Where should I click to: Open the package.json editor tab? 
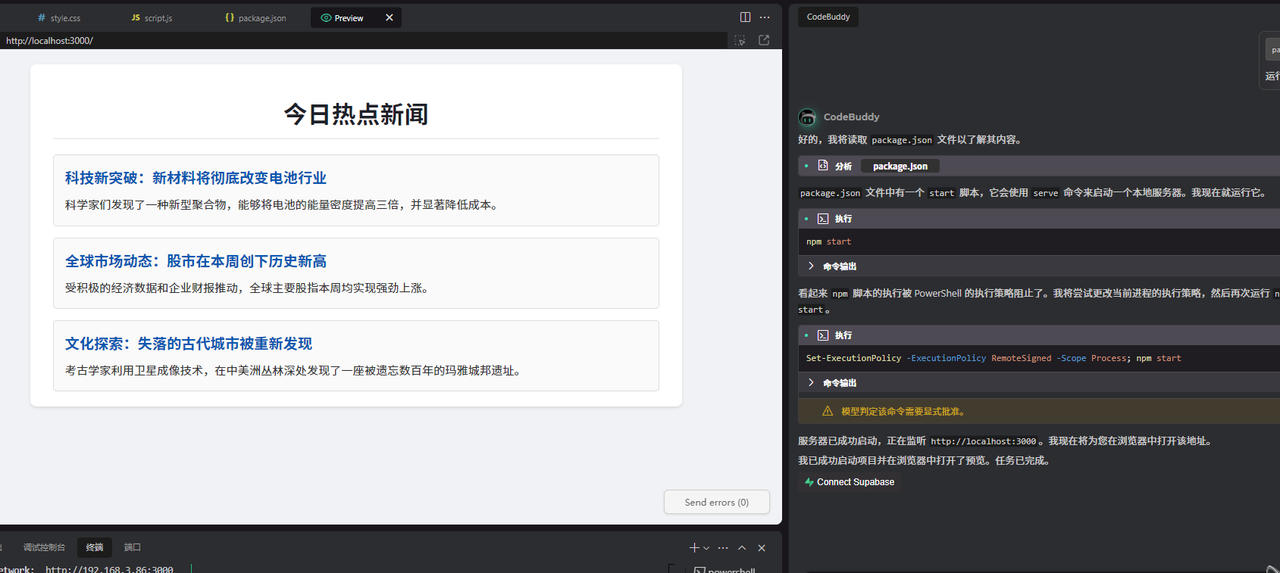(255, 18)
